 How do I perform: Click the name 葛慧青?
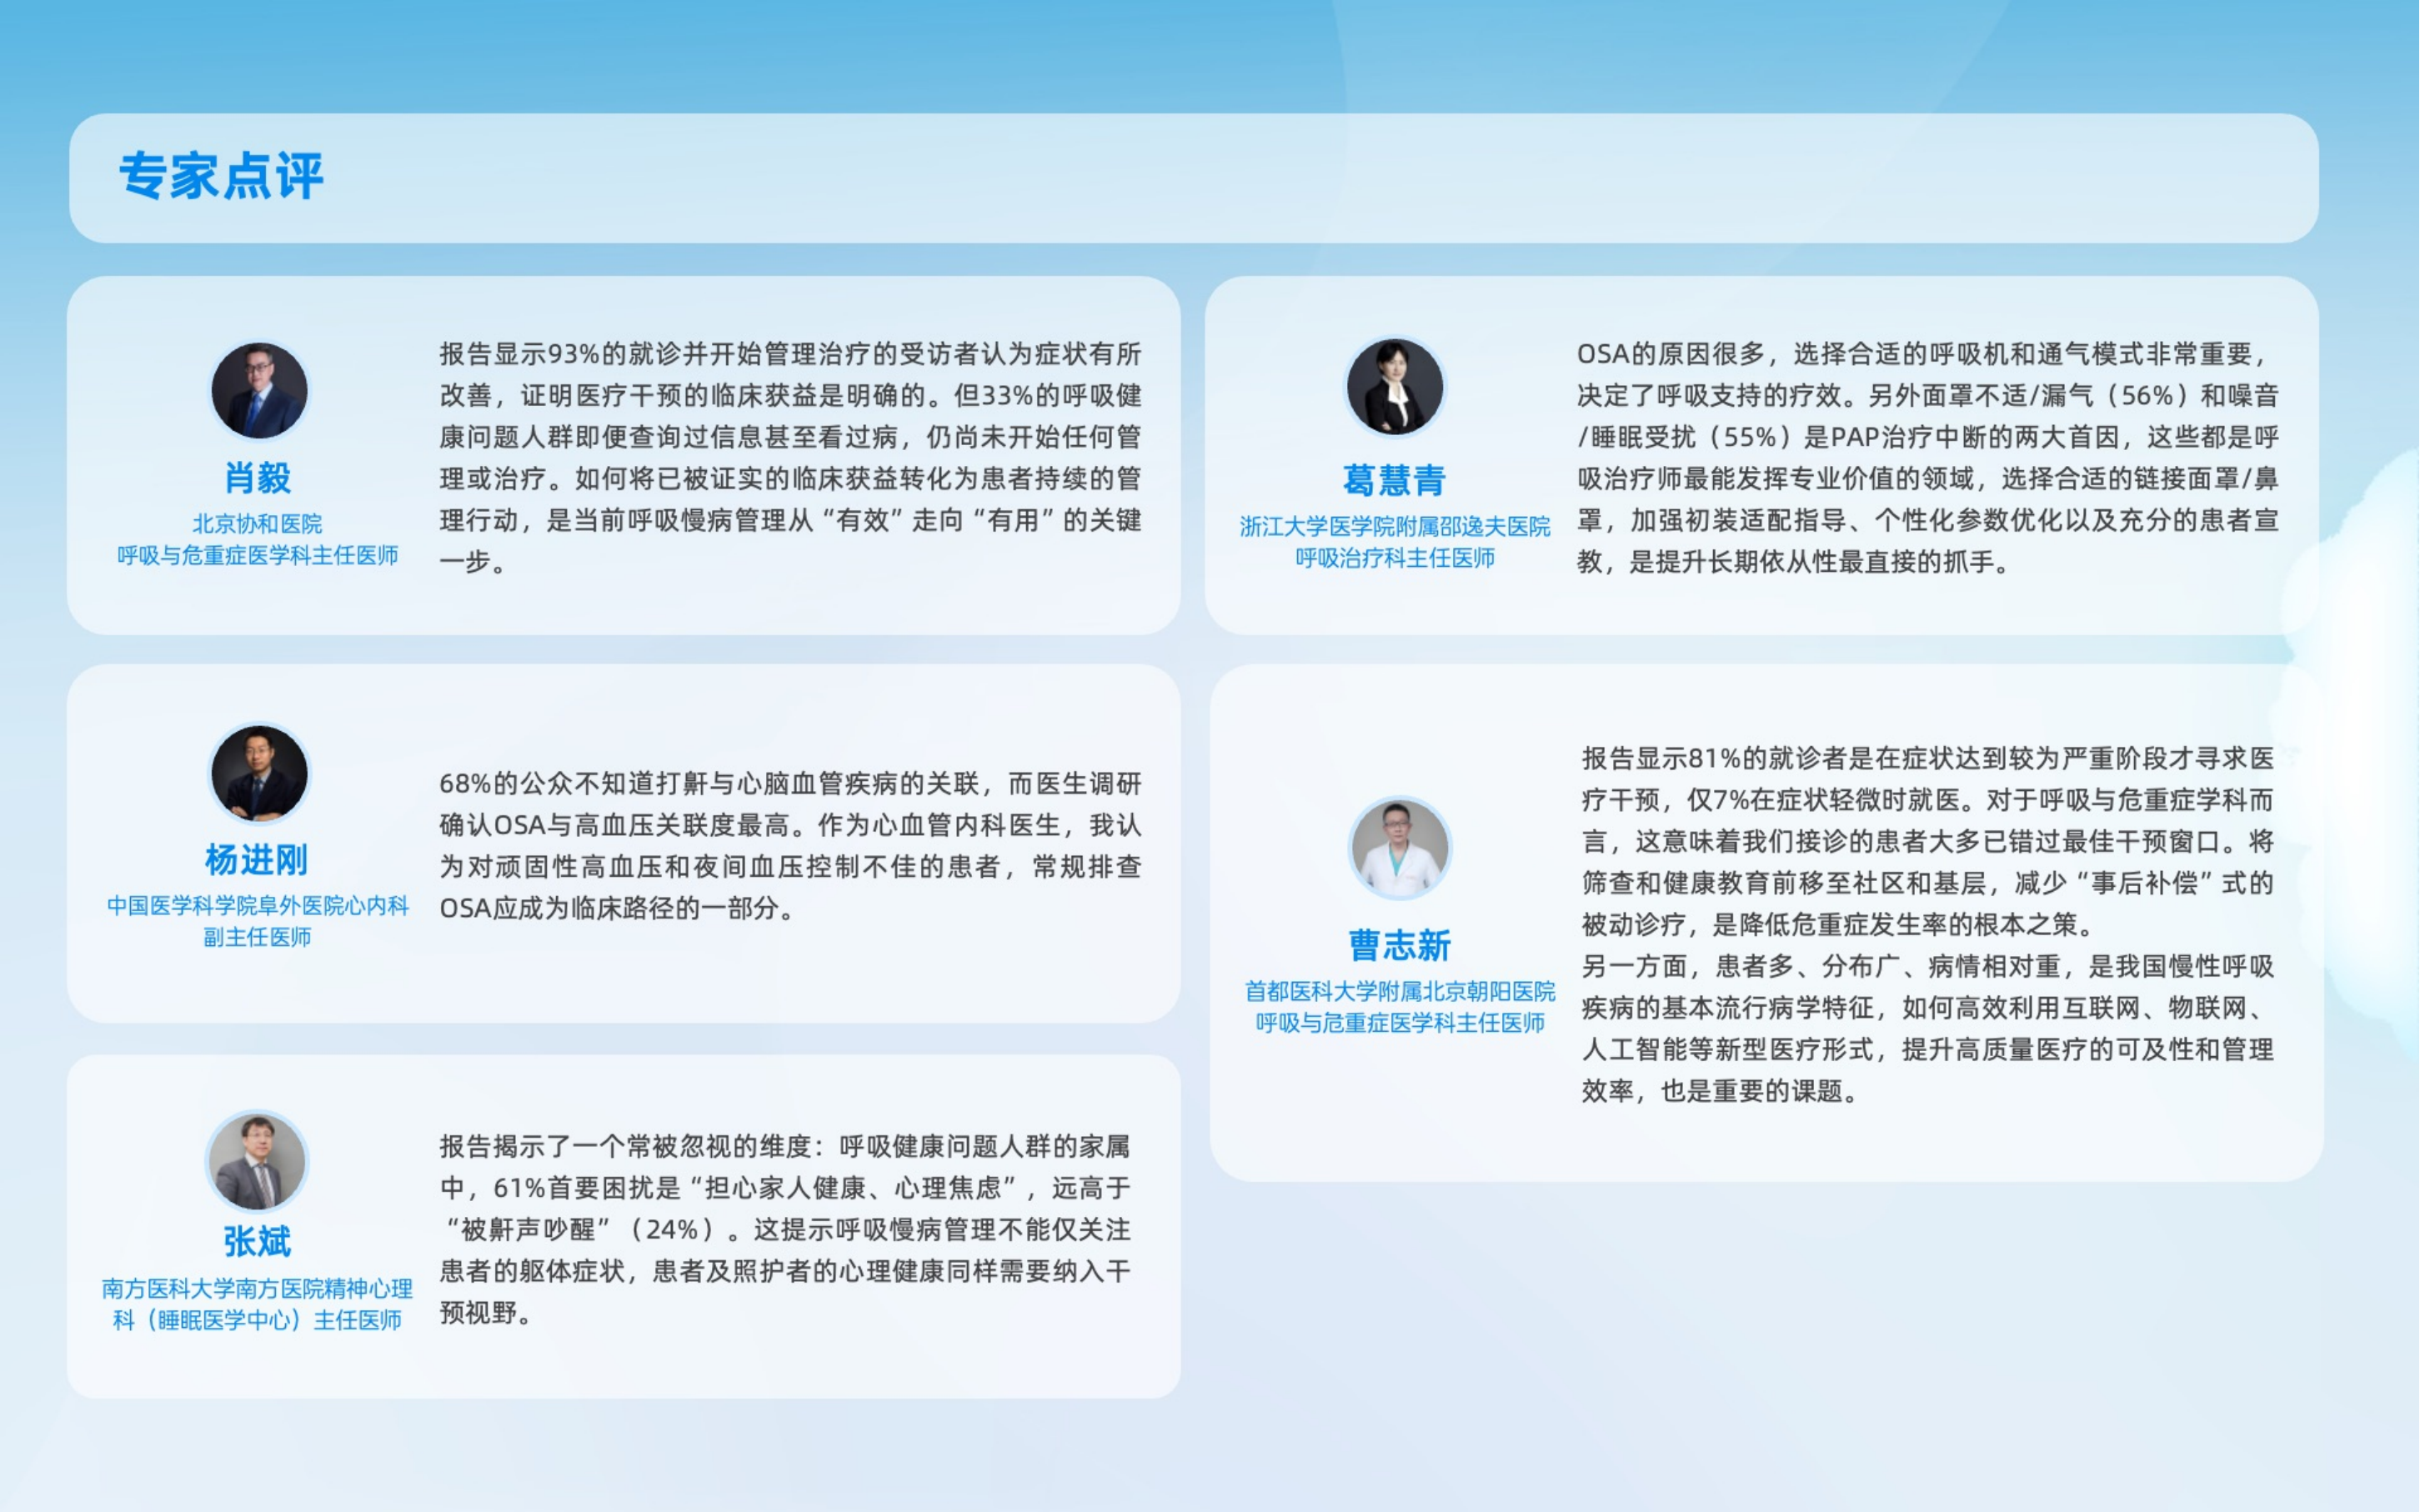point(1394,480)
